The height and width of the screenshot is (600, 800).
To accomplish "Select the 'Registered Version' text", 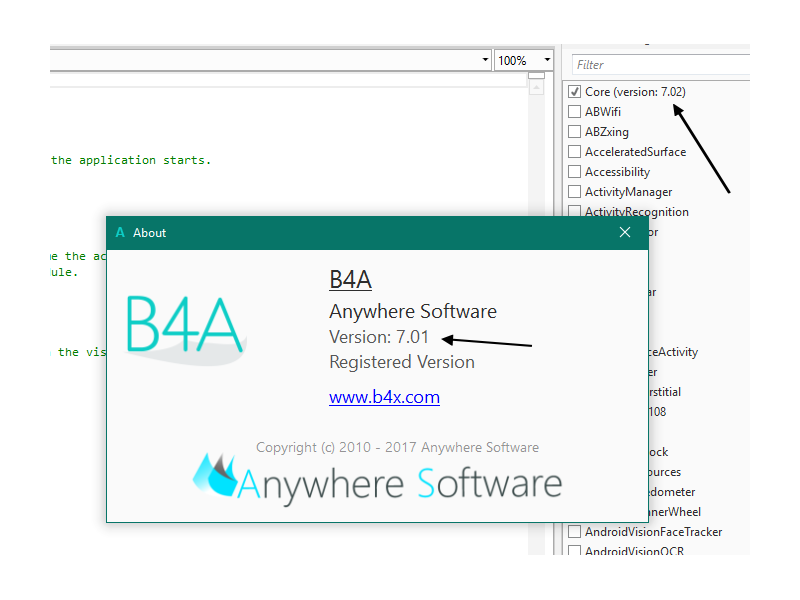I will (x=402, y=362).
